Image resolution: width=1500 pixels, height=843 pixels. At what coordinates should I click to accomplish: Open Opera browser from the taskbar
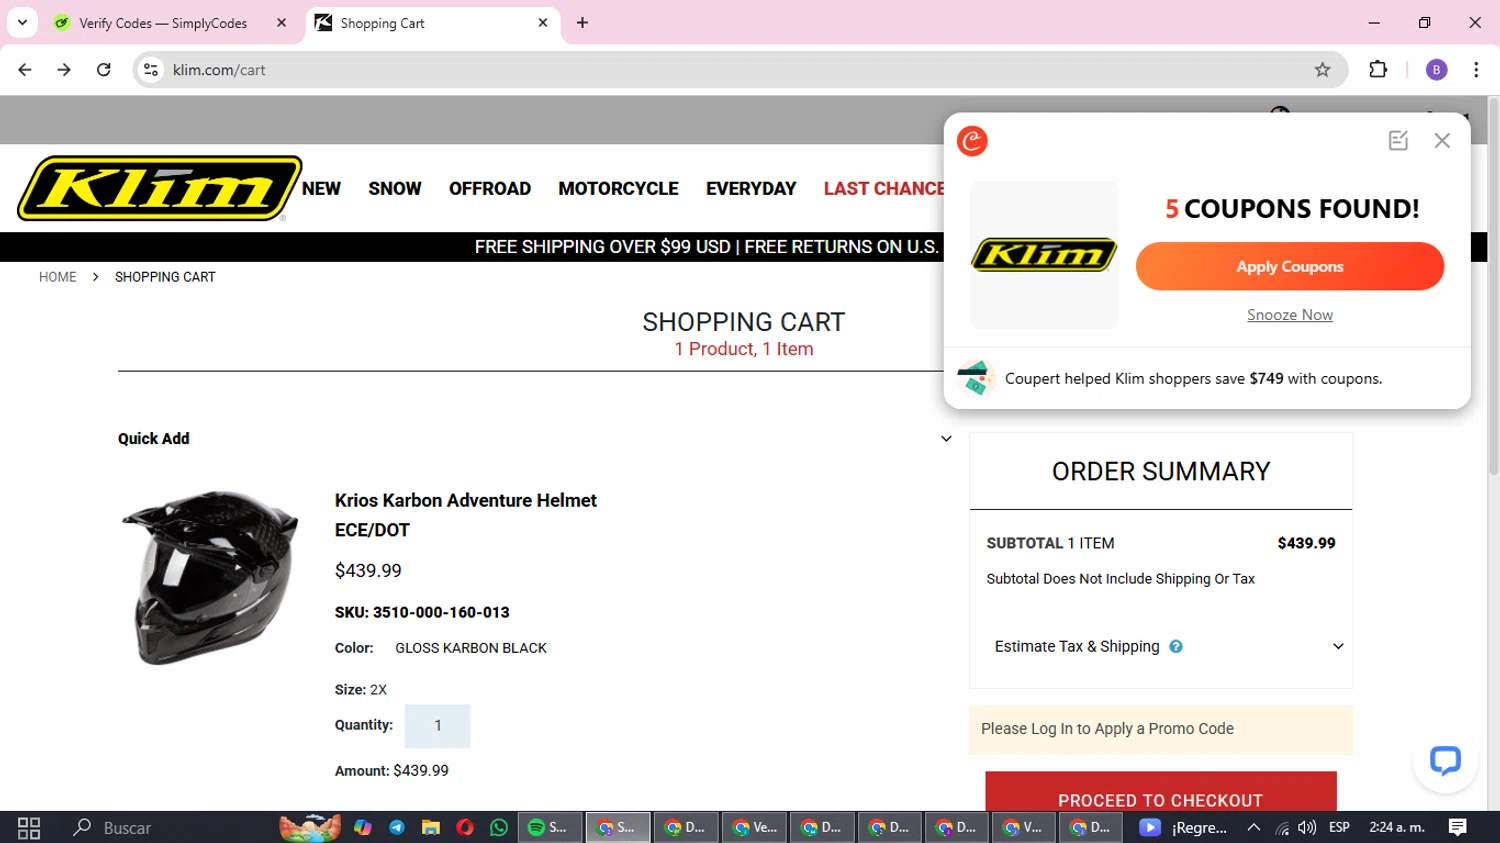pyautogui.click(x=465, y=828)
